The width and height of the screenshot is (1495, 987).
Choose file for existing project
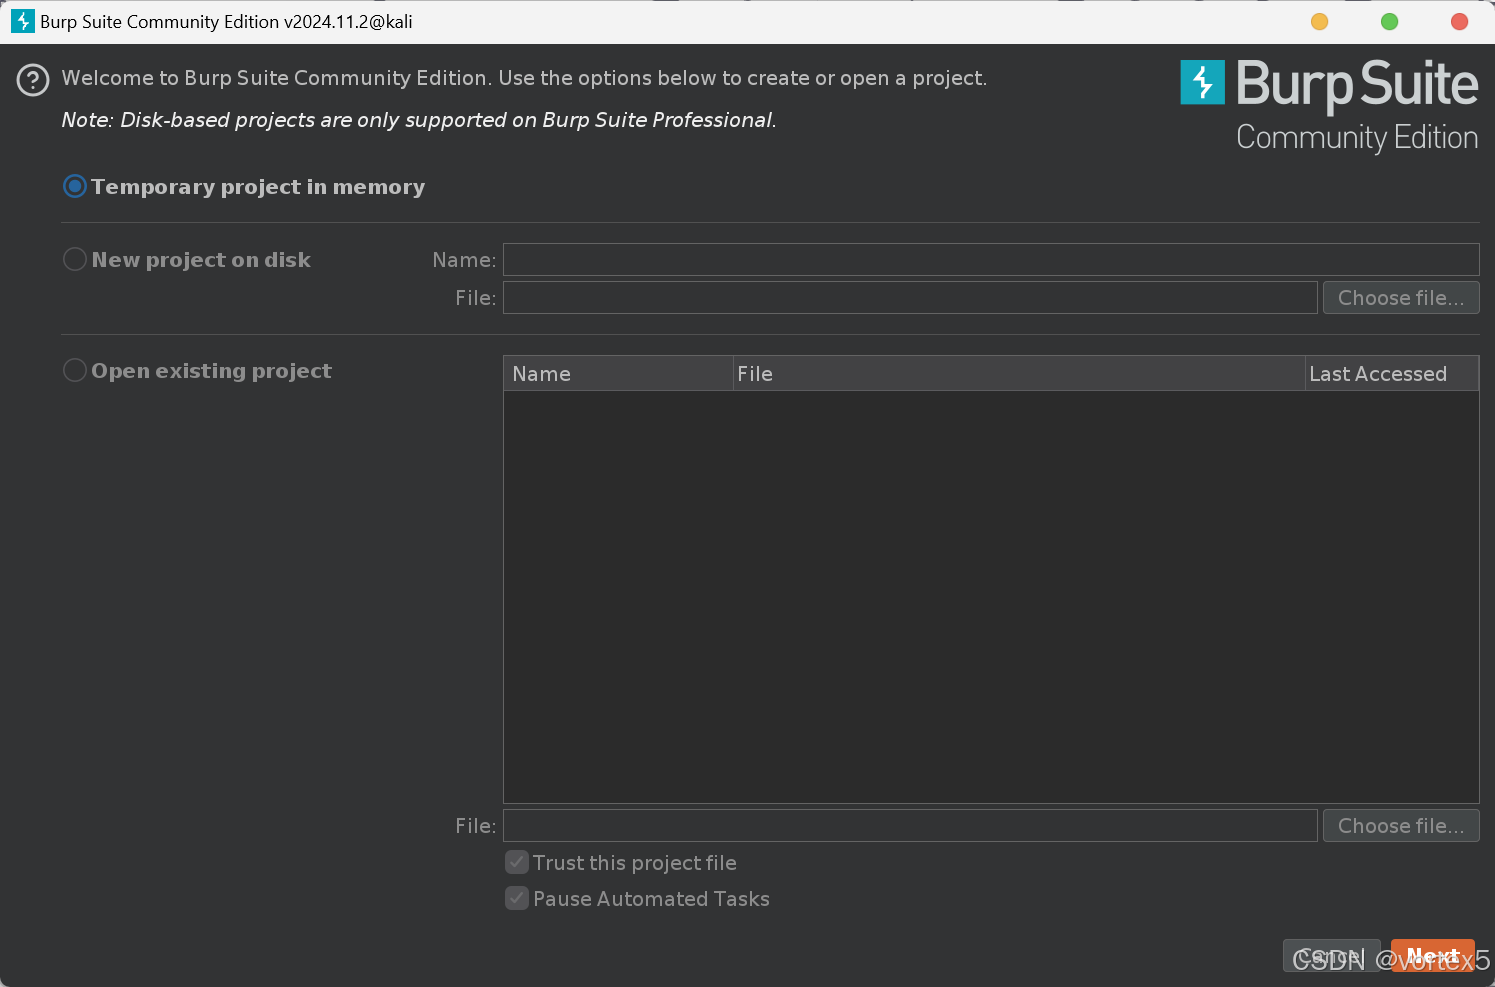[x=1401, y=825]
